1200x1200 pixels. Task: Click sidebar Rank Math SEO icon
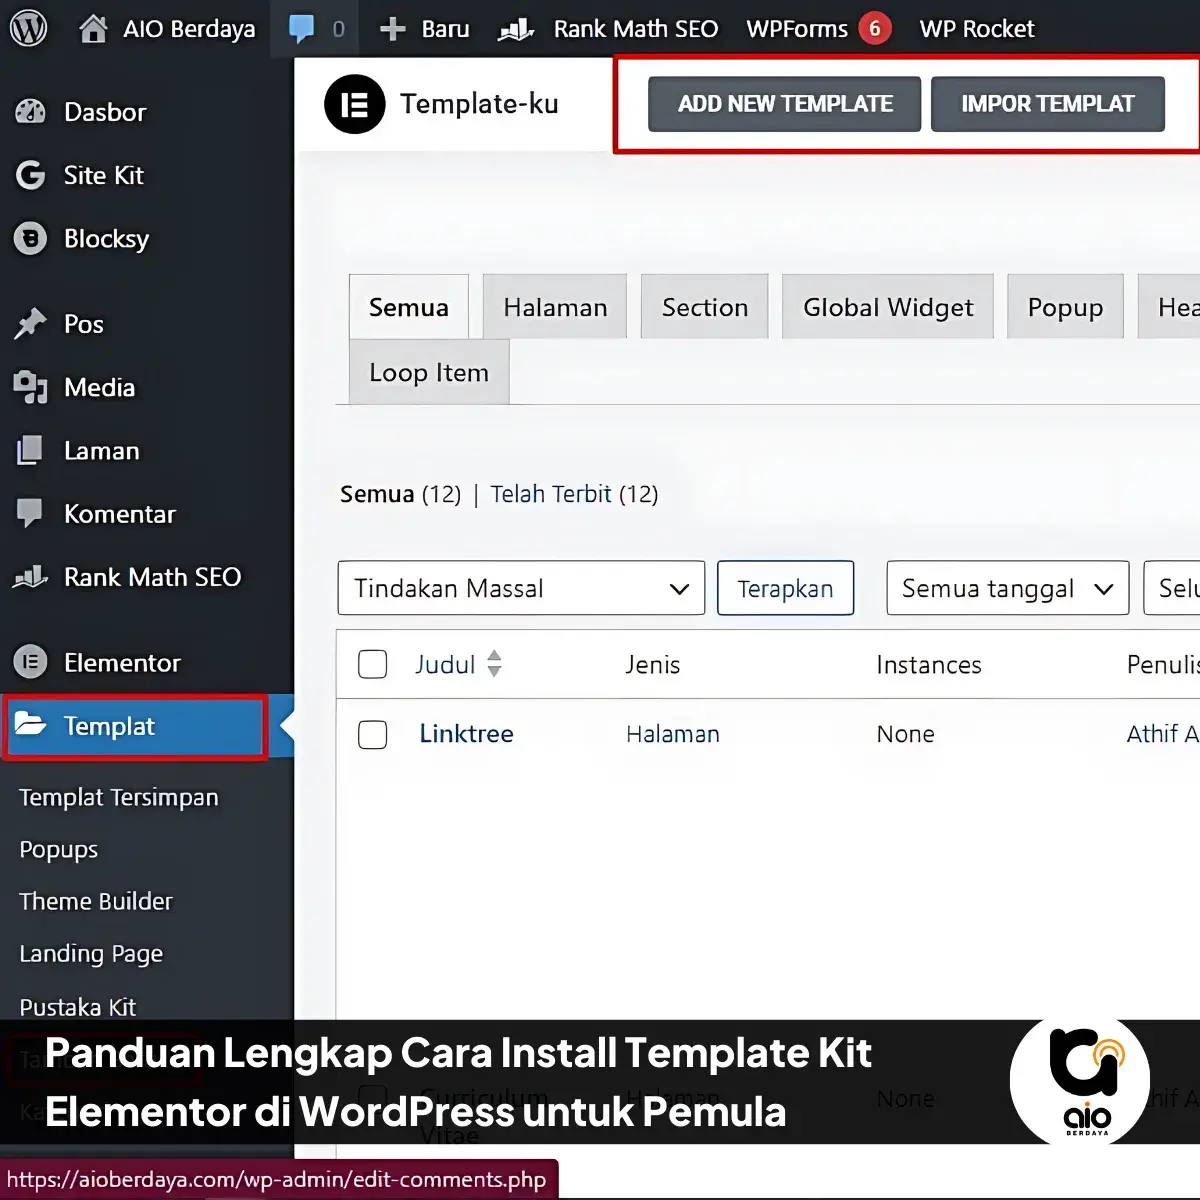30,577
